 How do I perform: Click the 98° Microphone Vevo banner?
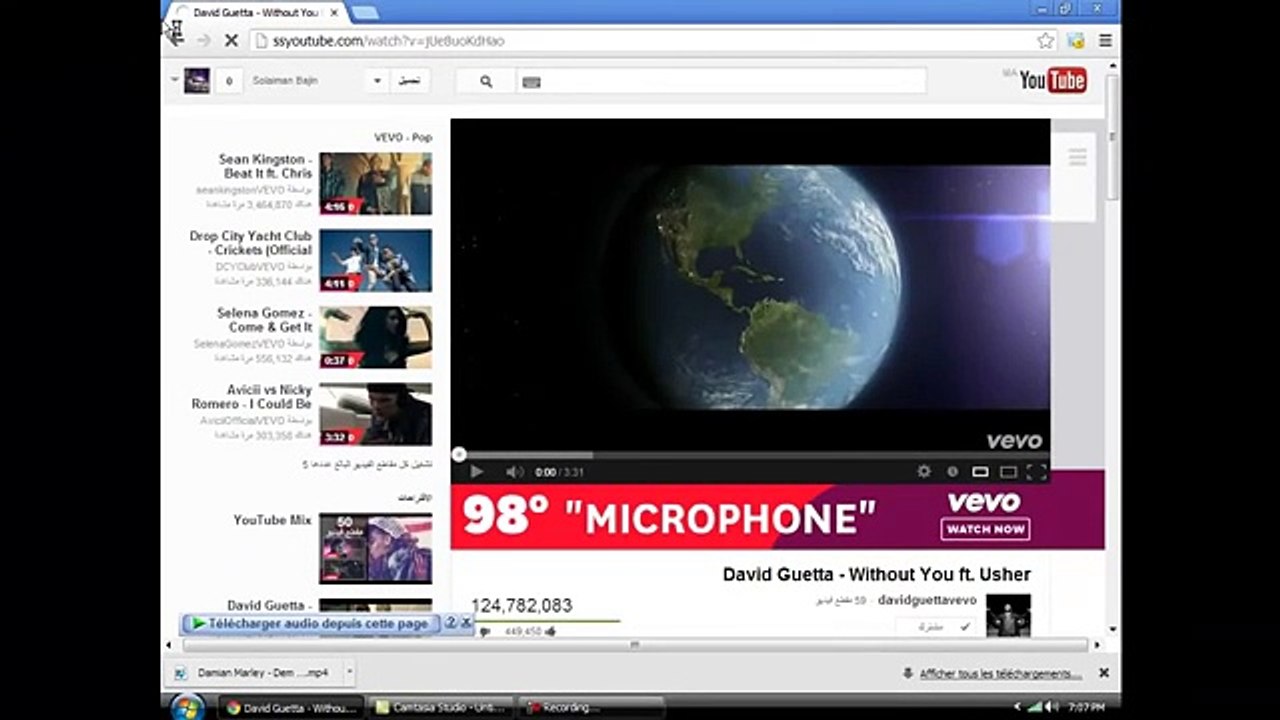tap(777, 517)
